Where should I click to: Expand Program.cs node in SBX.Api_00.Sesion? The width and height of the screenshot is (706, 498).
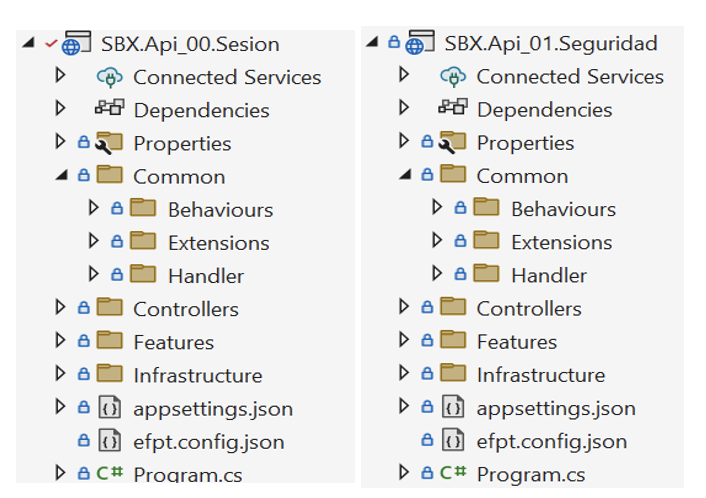[60, 473]
